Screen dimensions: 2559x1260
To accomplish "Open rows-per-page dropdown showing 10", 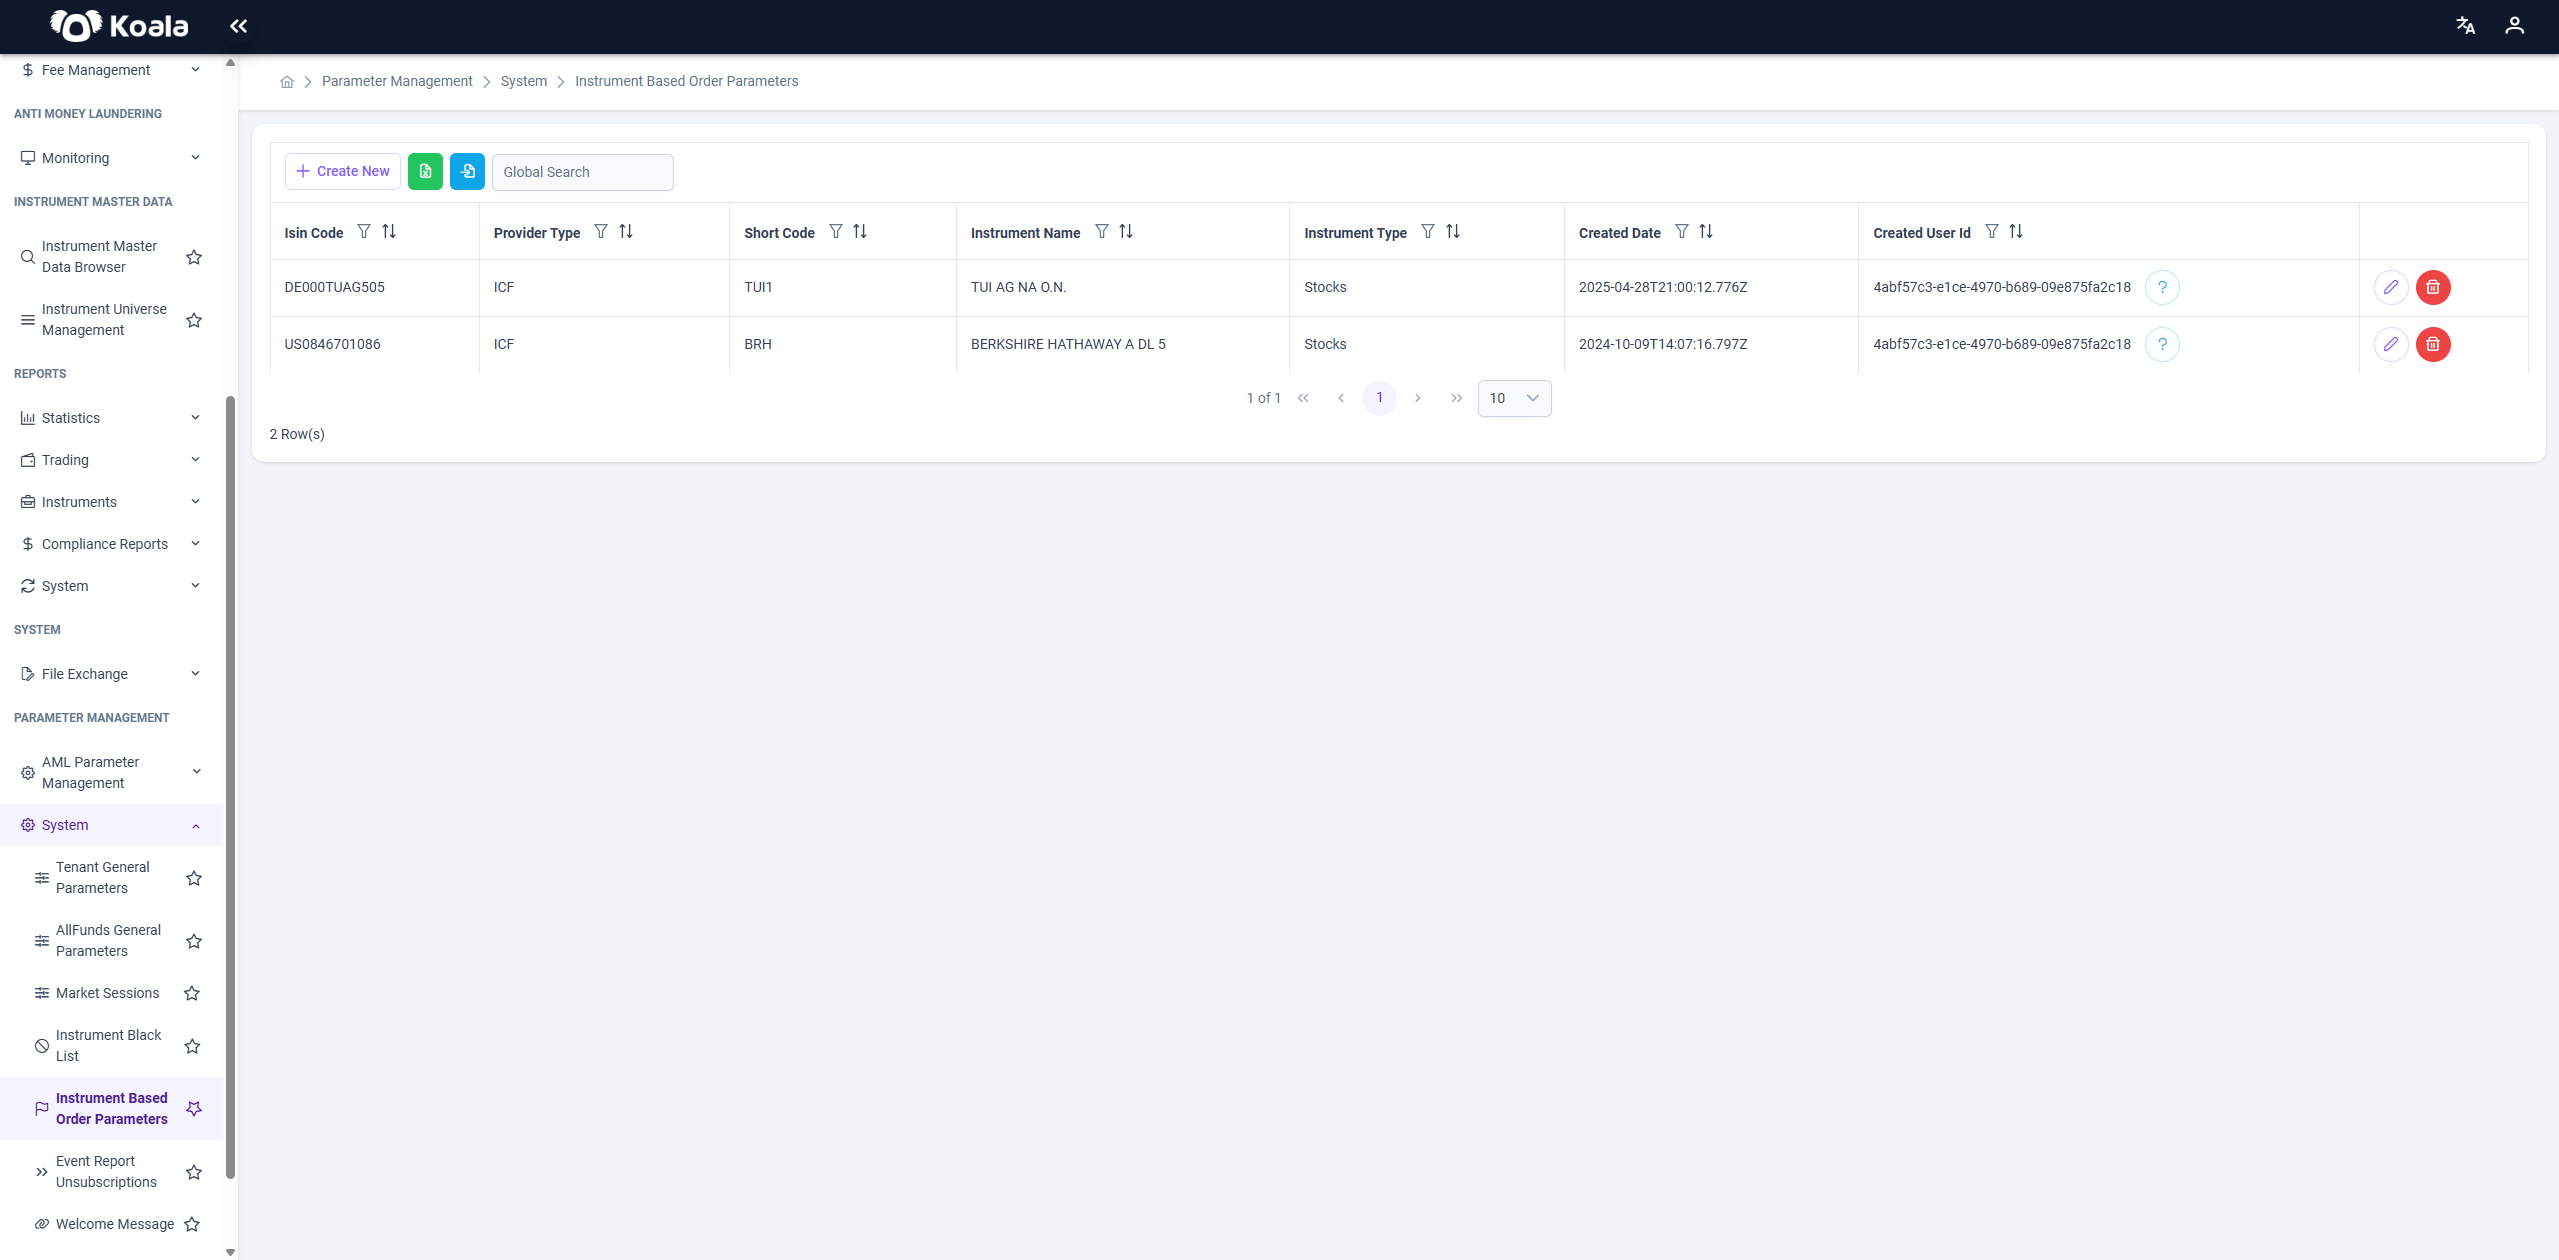I will tap(1514, 398).
